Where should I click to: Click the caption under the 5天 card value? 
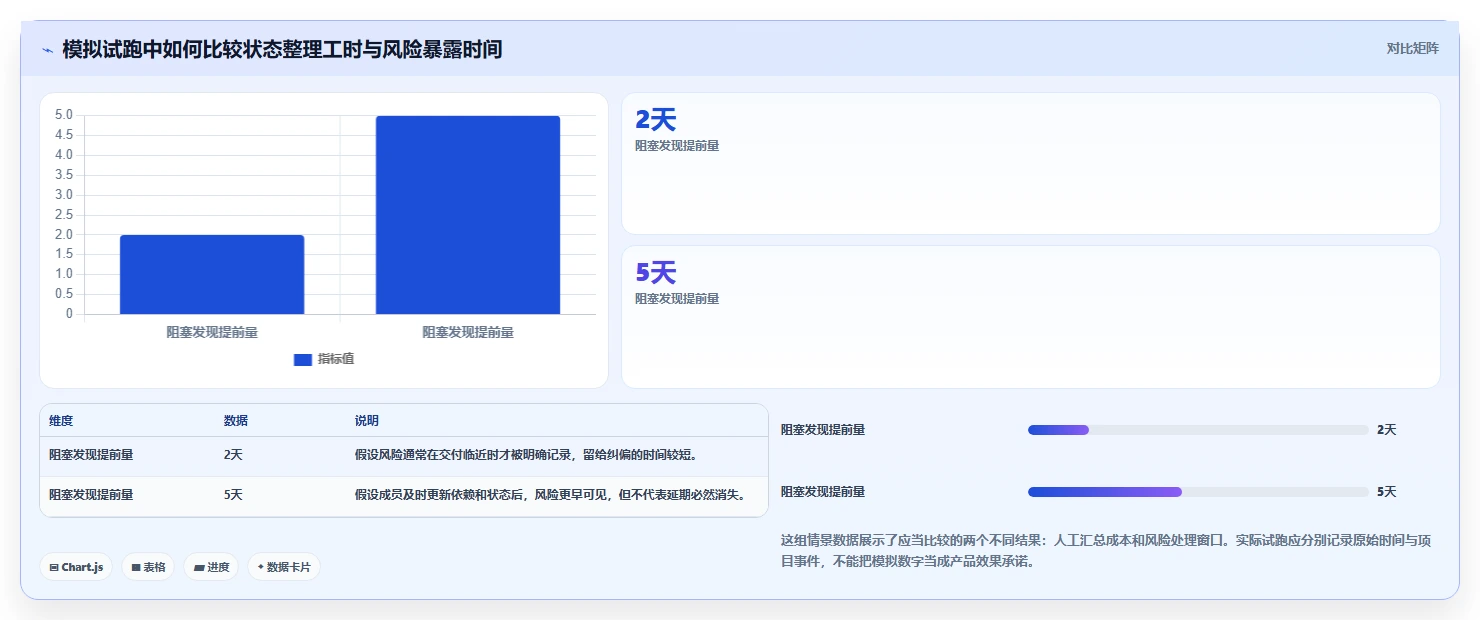point(677,299)
